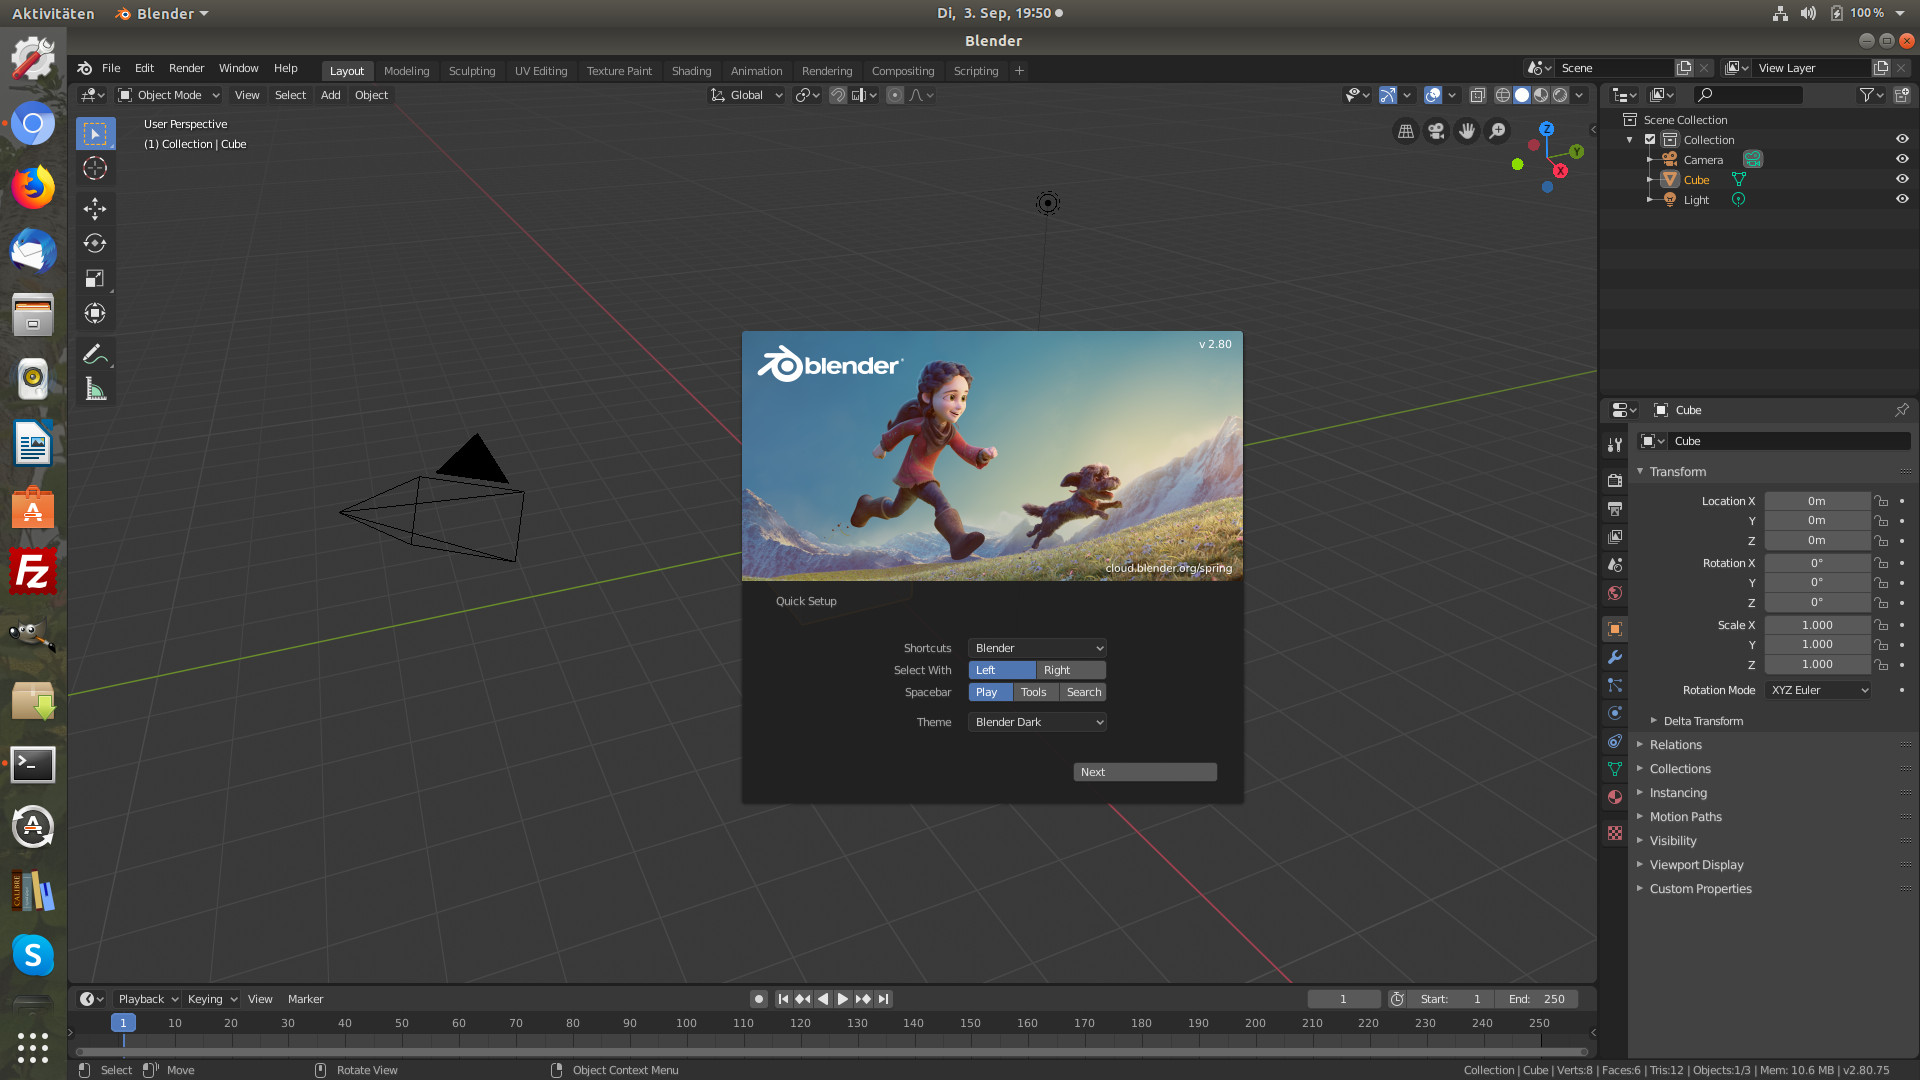Open the Theme dropdown in Quick Setup
This screenshot has width=1920, height=1080.
pos(1037,722)
